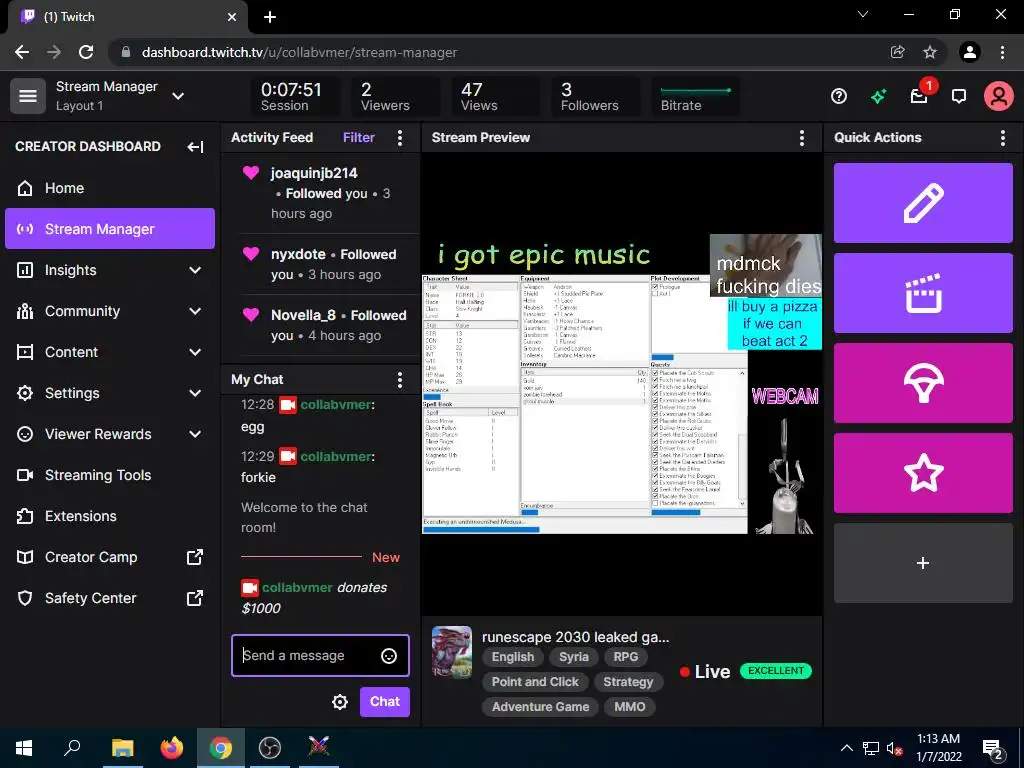Click the heart icon beside joaquinjb214

251,172
